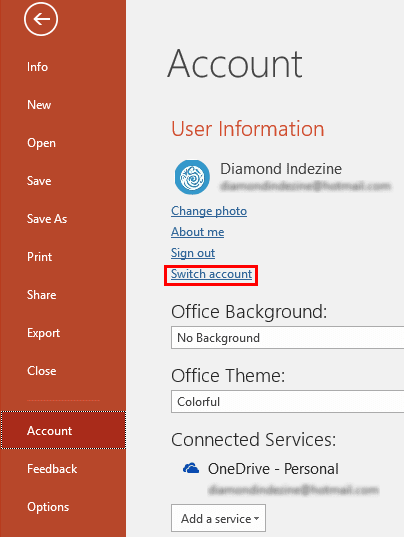This screenshot has height=537, width=404.
Task: Select Export in the sidebar
Action: 43,333
